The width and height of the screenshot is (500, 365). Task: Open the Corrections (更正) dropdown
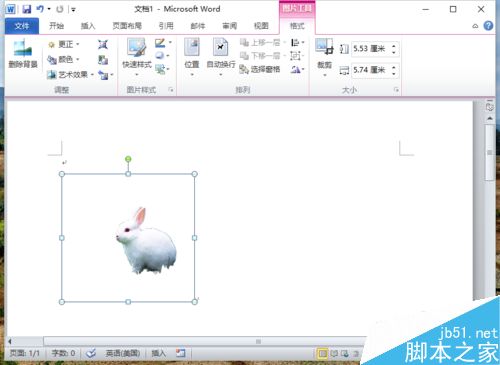pyautogui.click(x=64, y=44)
